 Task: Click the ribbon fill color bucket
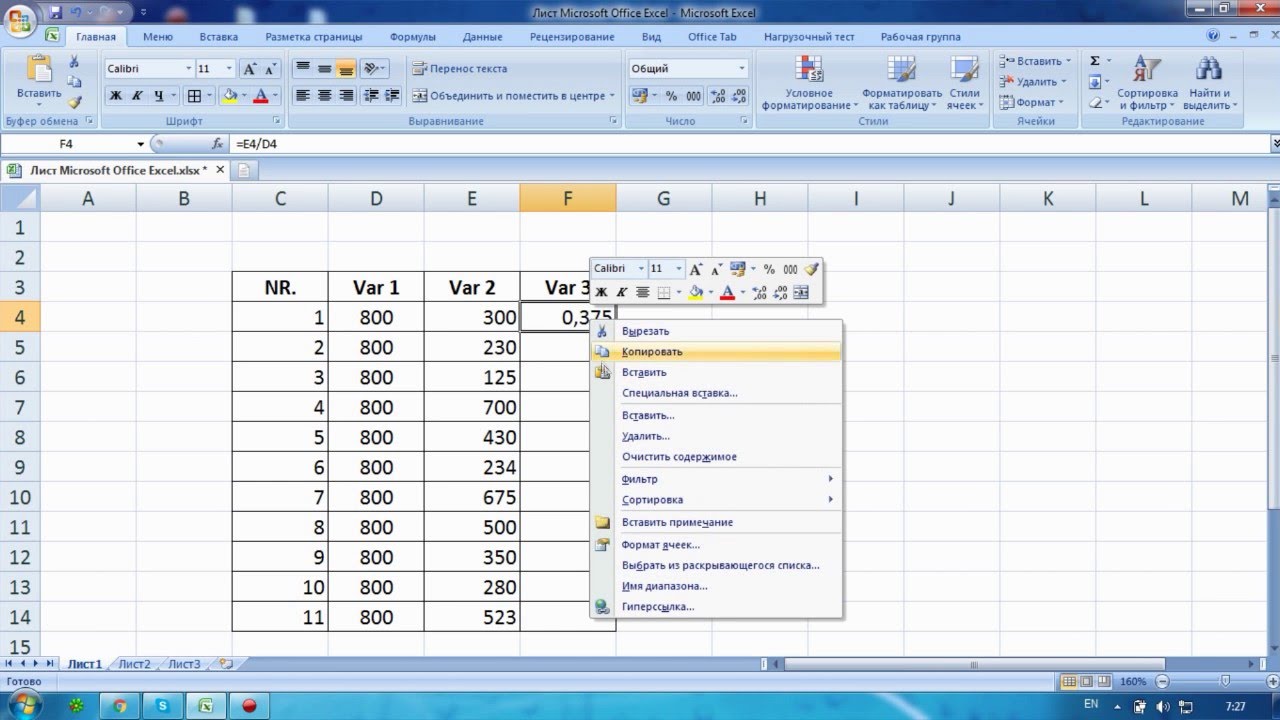click(230, 96)
